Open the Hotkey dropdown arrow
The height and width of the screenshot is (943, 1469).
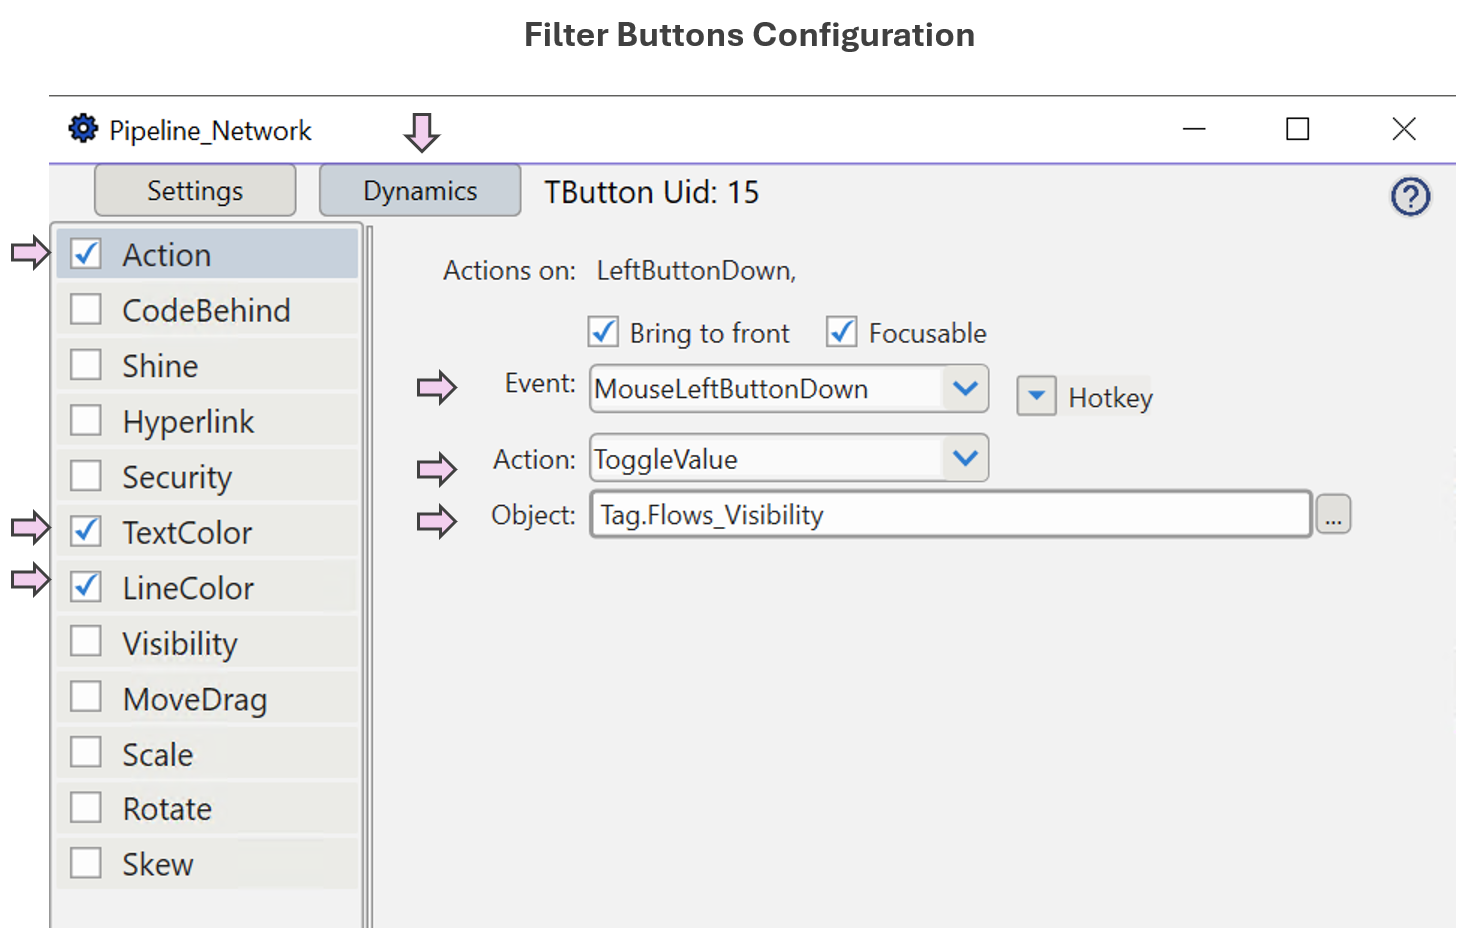[1036, 396]
